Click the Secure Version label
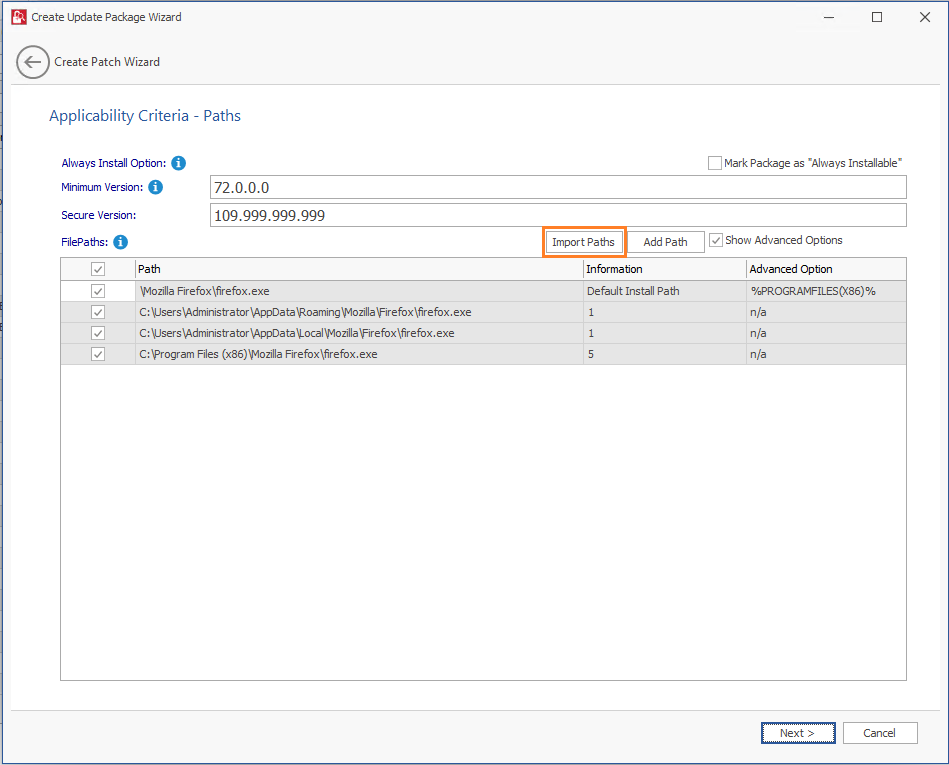 click(x=99, y=215)
